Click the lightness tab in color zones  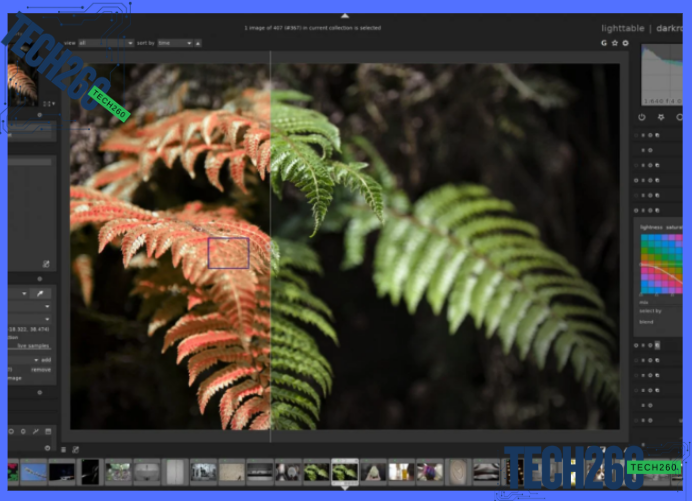652,227
